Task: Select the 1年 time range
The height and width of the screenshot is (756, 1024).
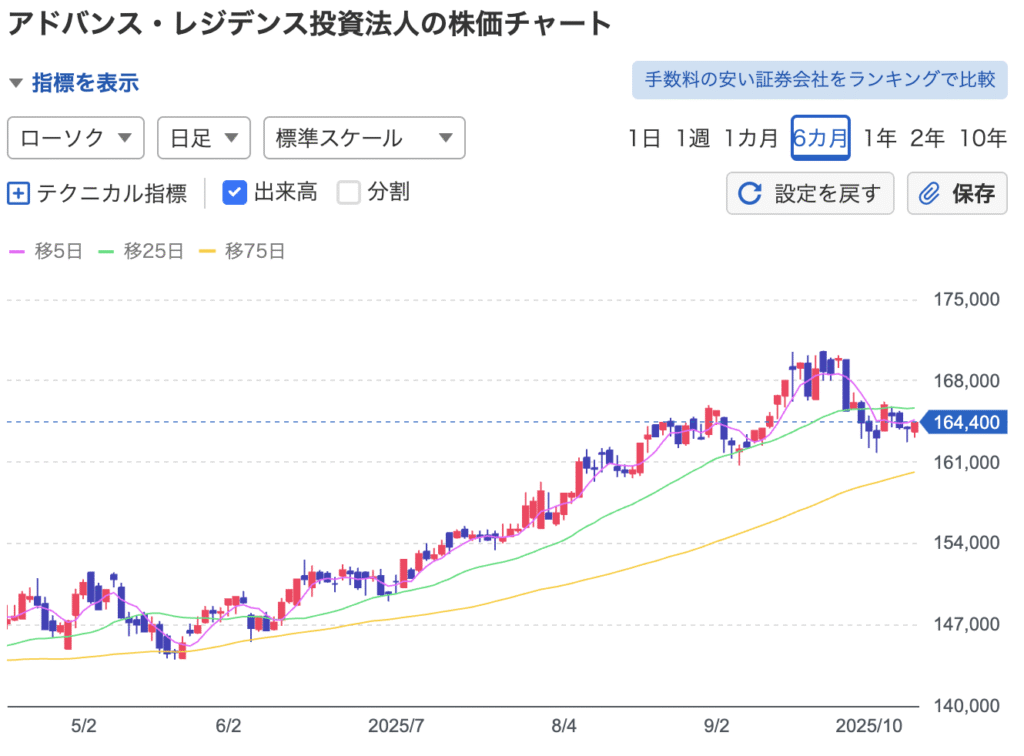Action: click(x=880, y=138)
